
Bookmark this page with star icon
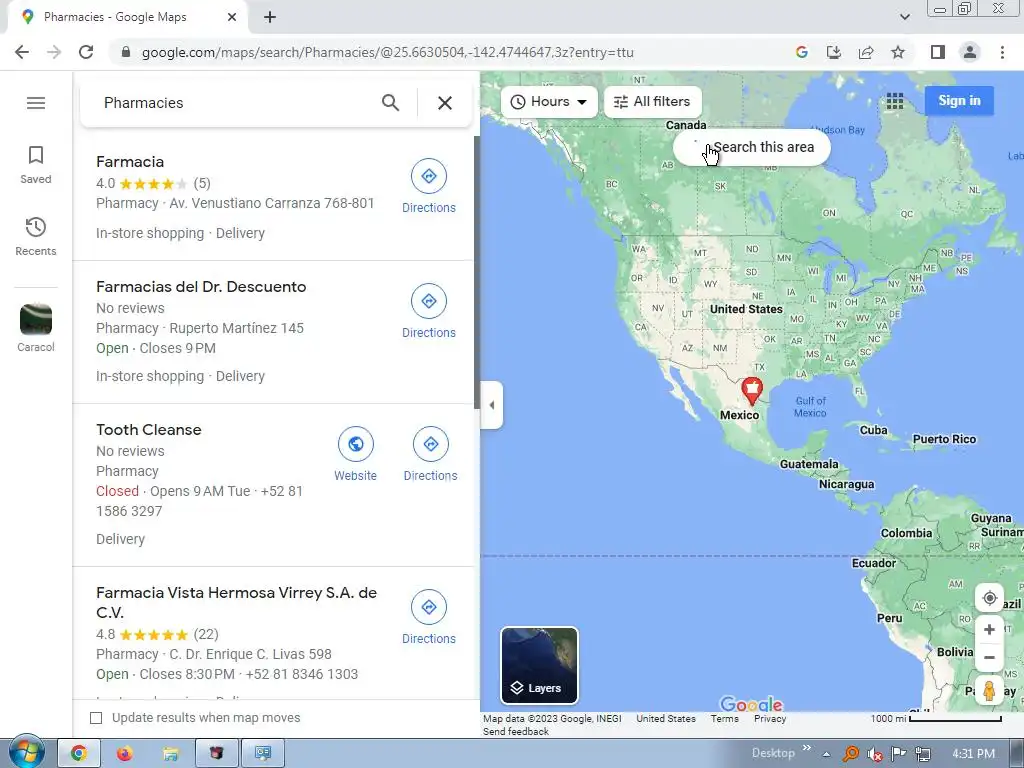(898, 52)
